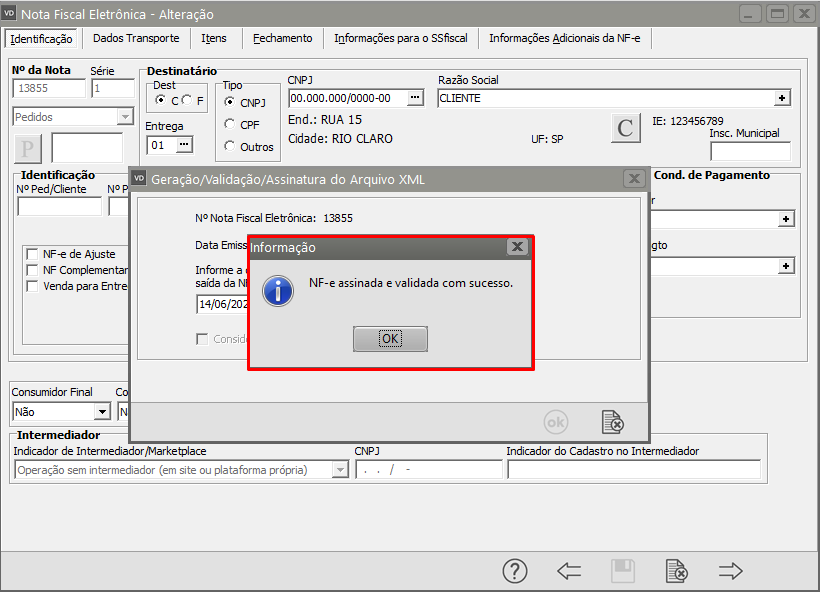Close the Geração/Validação/Assinatura XML dialog

pyautogui.click(x=633, y=178)
